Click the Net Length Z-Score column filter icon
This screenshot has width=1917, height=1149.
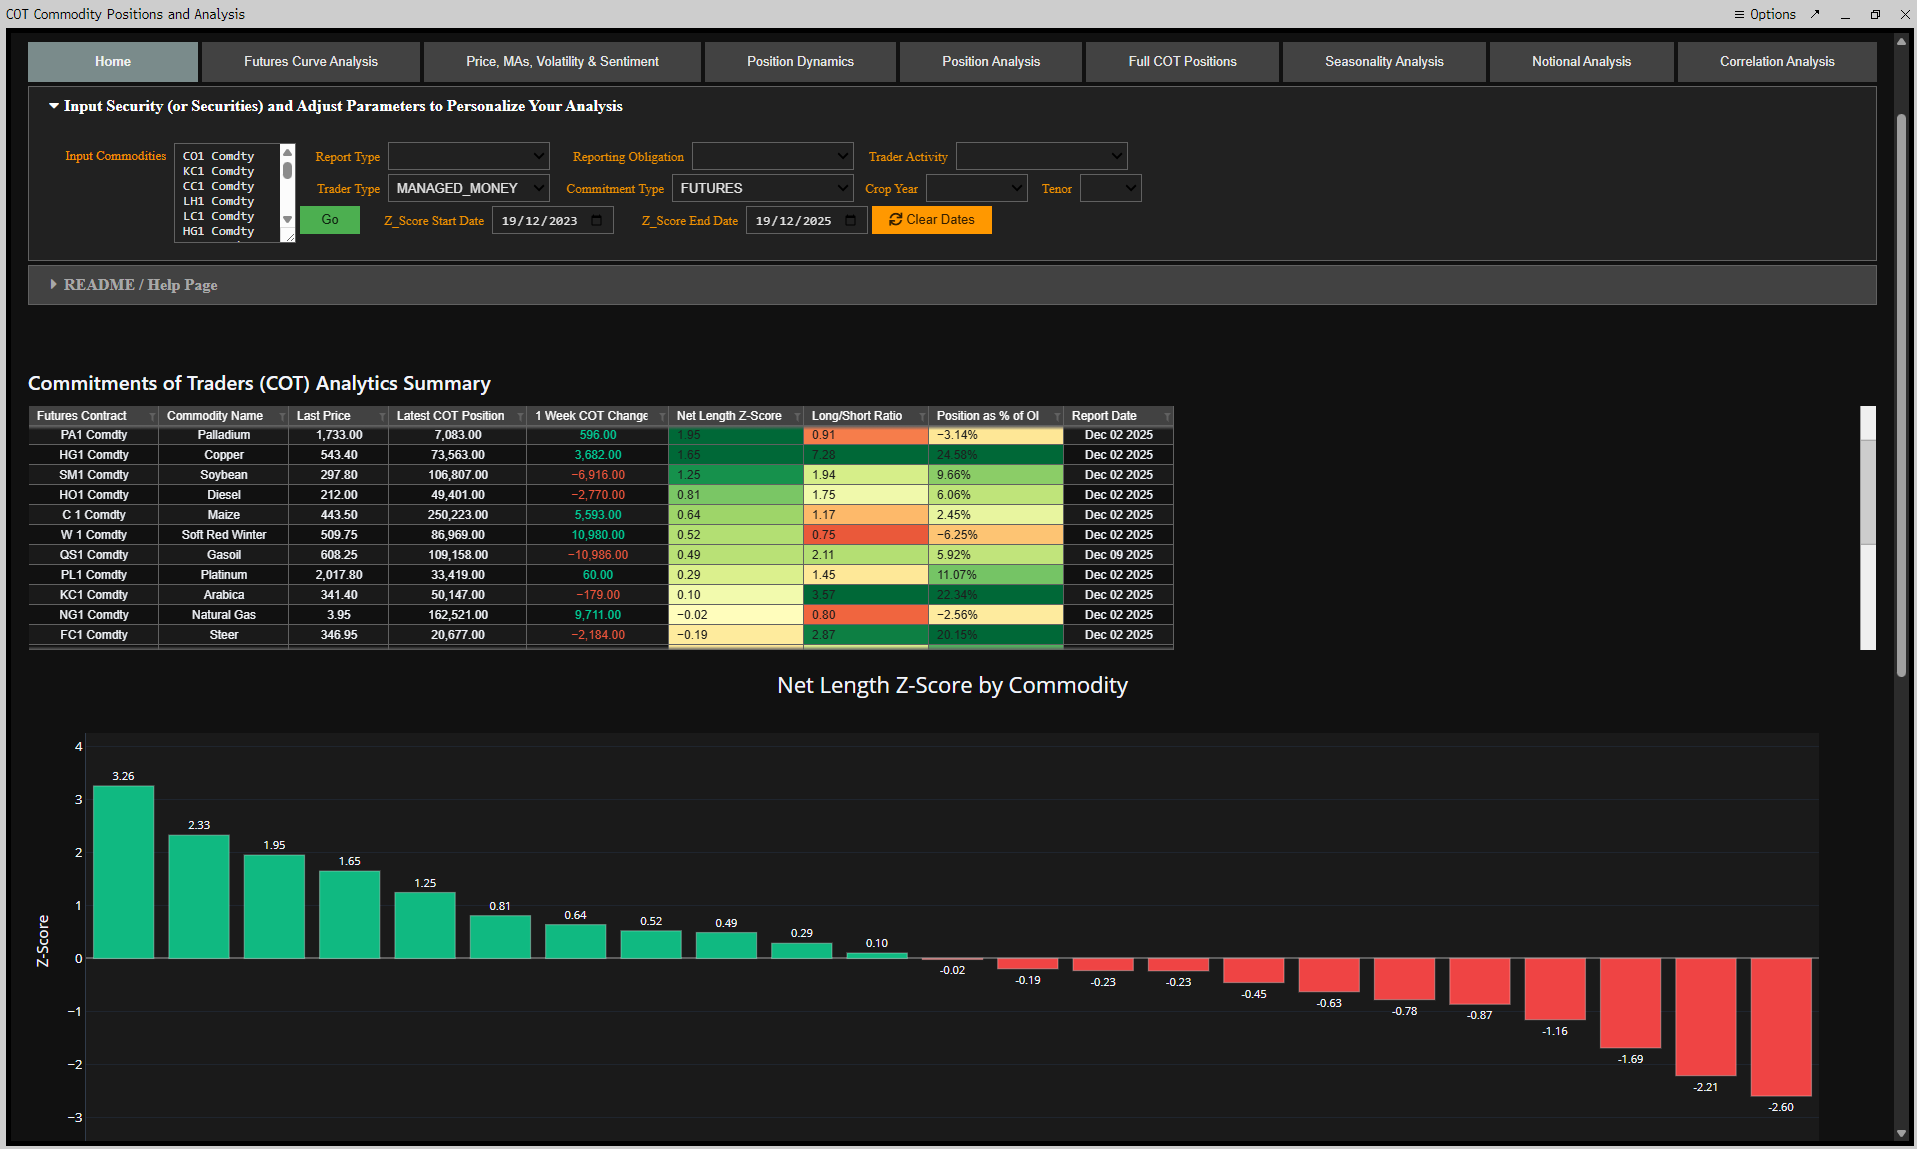coord(797,416)
